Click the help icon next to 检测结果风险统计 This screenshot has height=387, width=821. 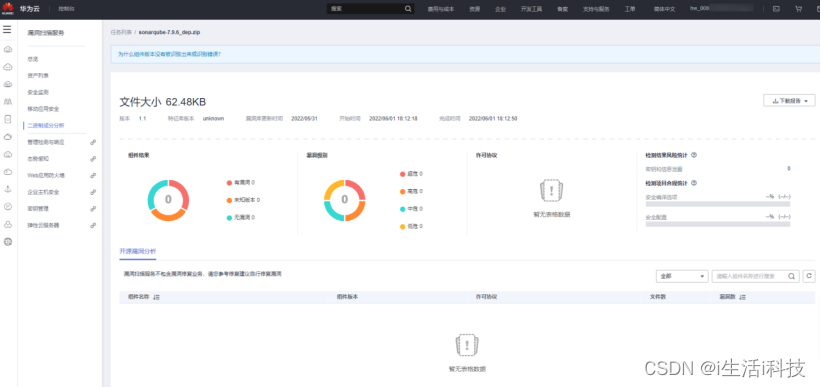pos(694,155)
